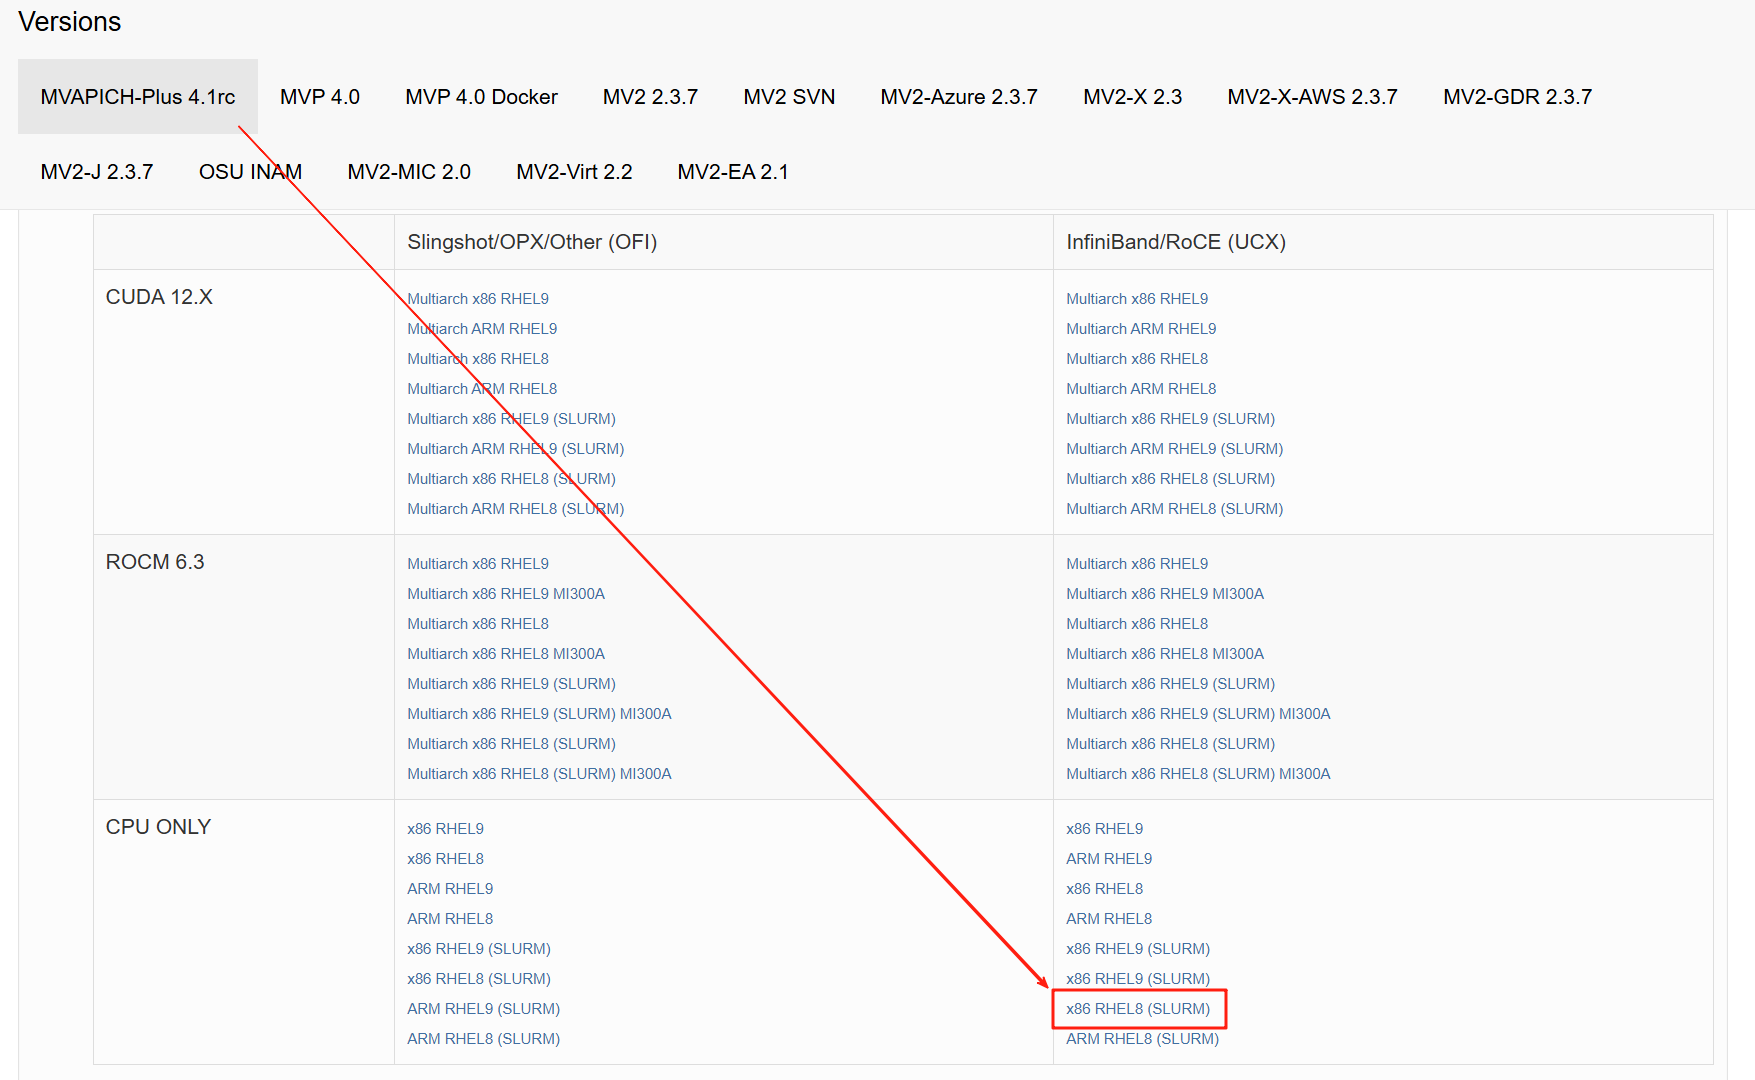Open the MV2 SVN tab
The width and height of the screenshot is (1755, 1080).
(x=789, y=97)
